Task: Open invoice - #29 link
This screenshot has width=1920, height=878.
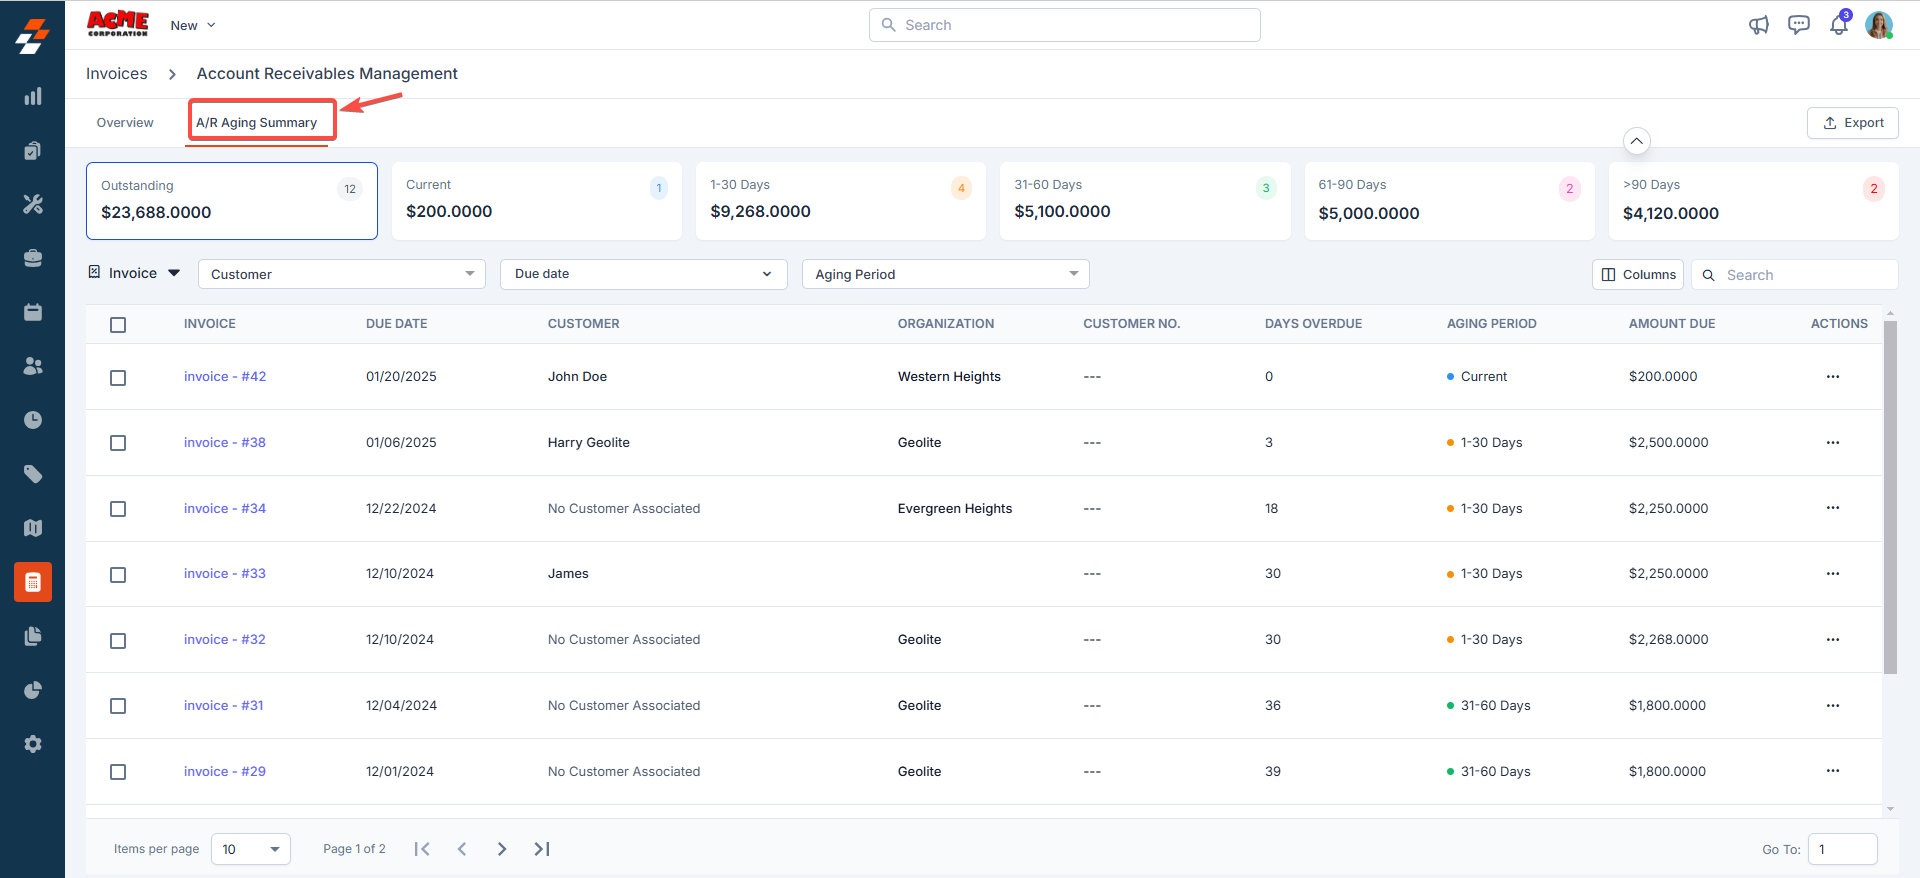Action: [x=225, y=772]
